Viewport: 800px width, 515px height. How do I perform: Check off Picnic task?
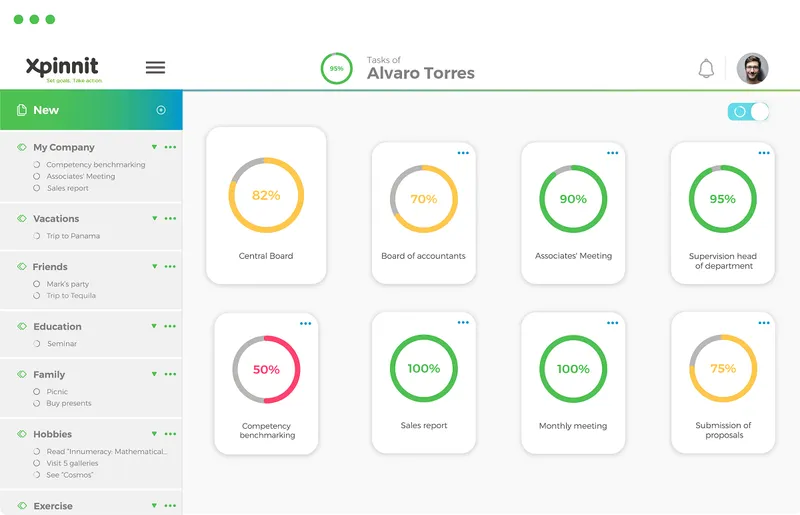[x=36, y=391]
